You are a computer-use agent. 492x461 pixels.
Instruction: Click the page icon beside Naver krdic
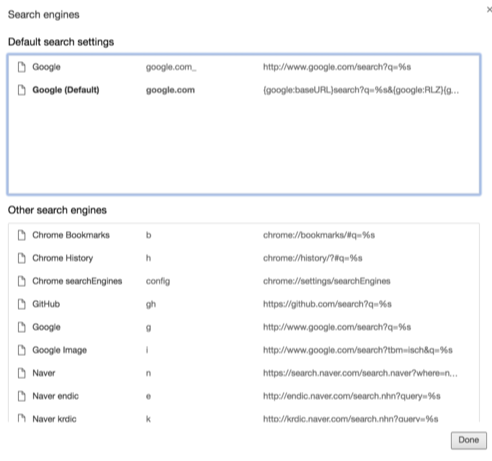coord(22,418)
